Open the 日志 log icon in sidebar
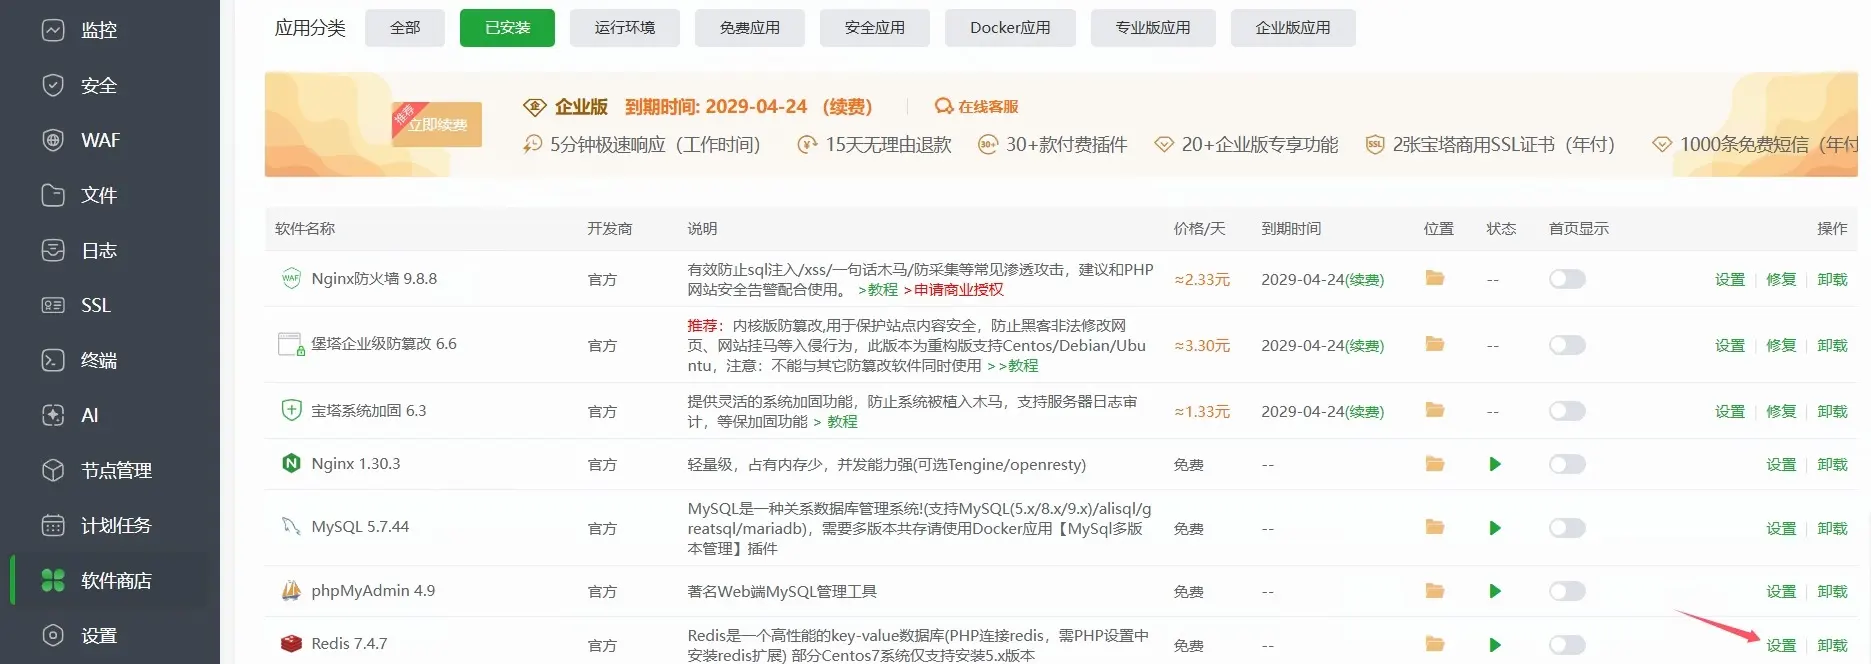This screenshot has width=1871, height=664. pyautogui.click(x=53, y=250)
